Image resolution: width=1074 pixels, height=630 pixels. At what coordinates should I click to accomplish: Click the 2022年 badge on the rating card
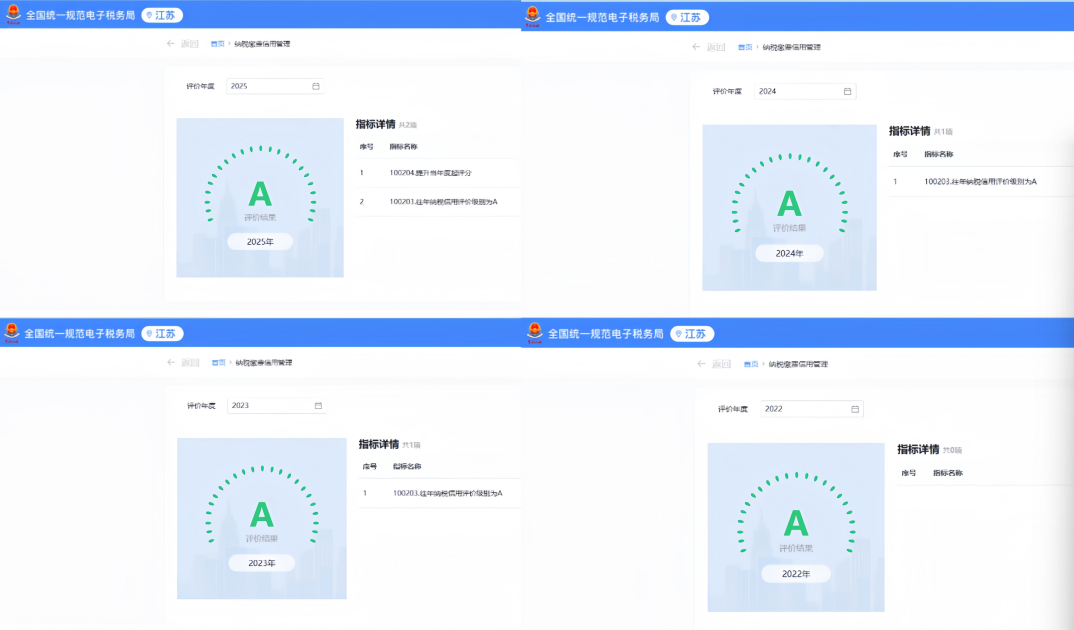[796, 574]
